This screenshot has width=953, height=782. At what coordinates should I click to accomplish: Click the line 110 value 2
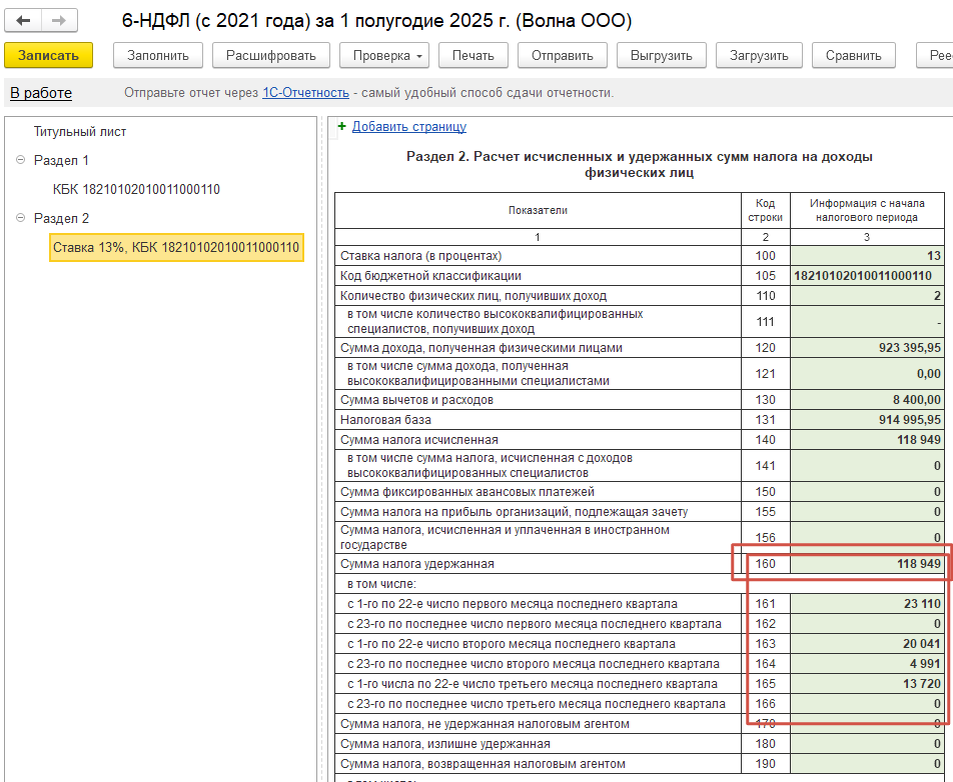pos(867,296)
